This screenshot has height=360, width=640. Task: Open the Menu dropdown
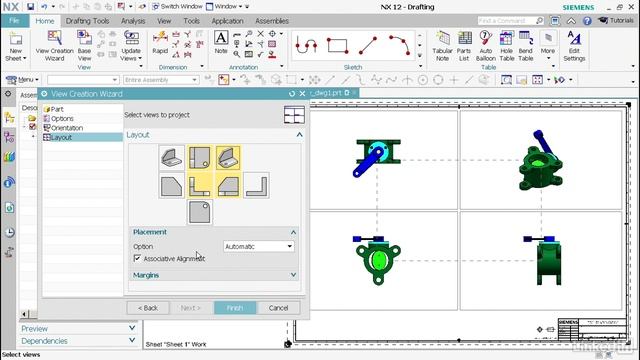23,80
